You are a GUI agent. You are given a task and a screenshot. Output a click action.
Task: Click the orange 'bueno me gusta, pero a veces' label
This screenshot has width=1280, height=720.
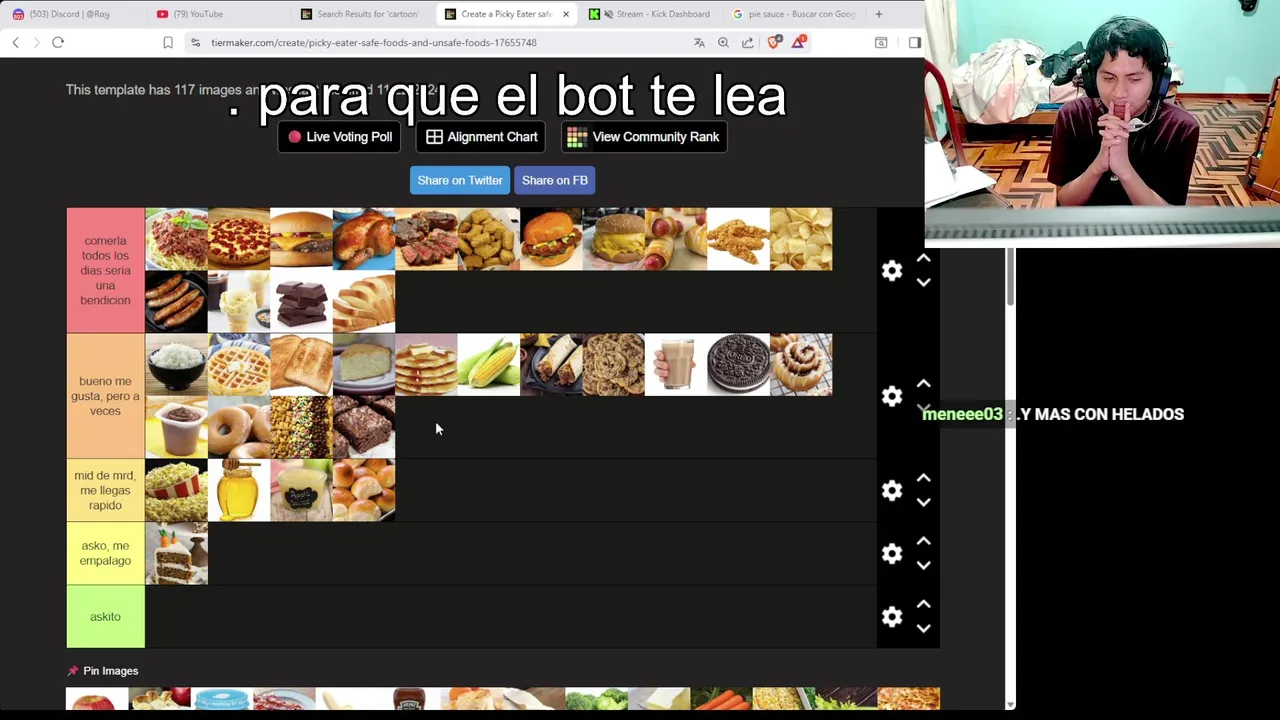105,396
